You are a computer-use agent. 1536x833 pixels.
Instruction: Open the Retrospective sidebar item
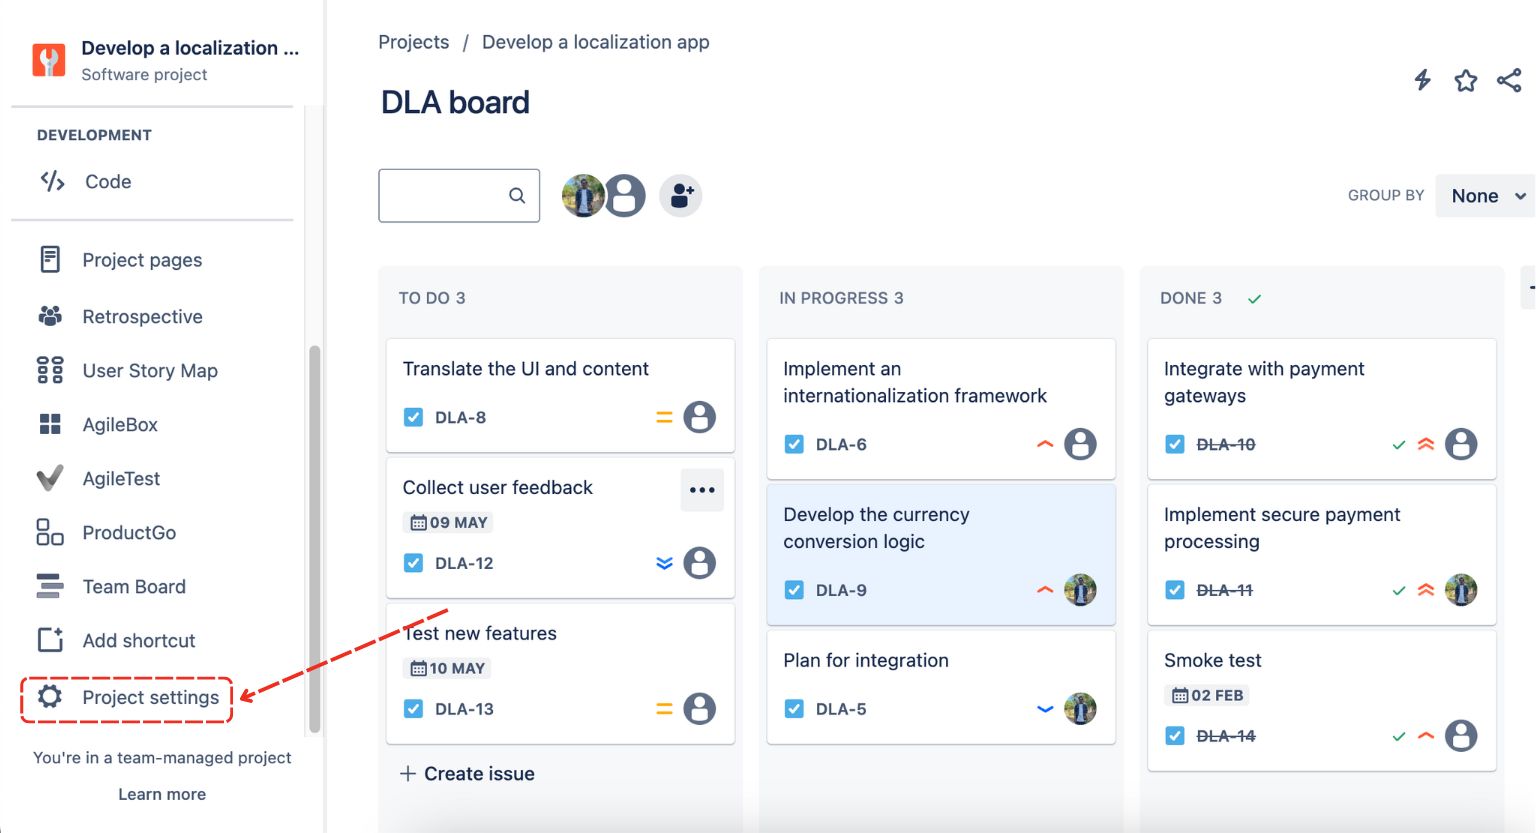click(142, 317)
